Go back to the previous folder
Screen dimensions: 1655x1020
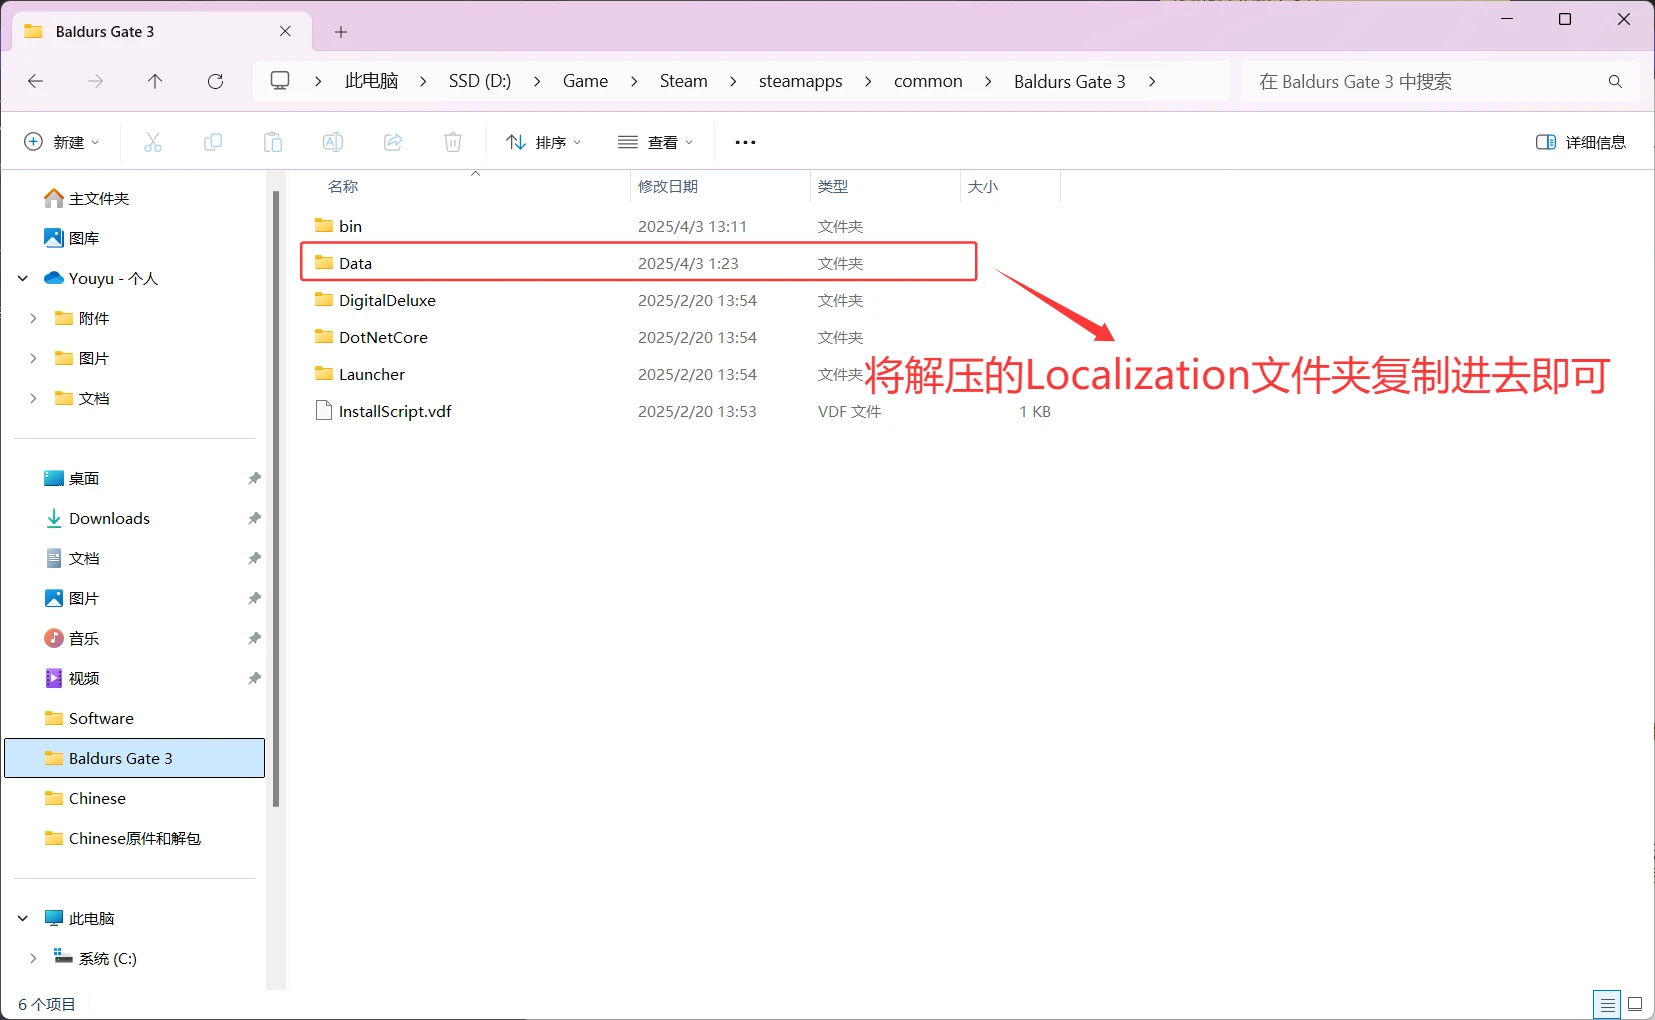36,81
